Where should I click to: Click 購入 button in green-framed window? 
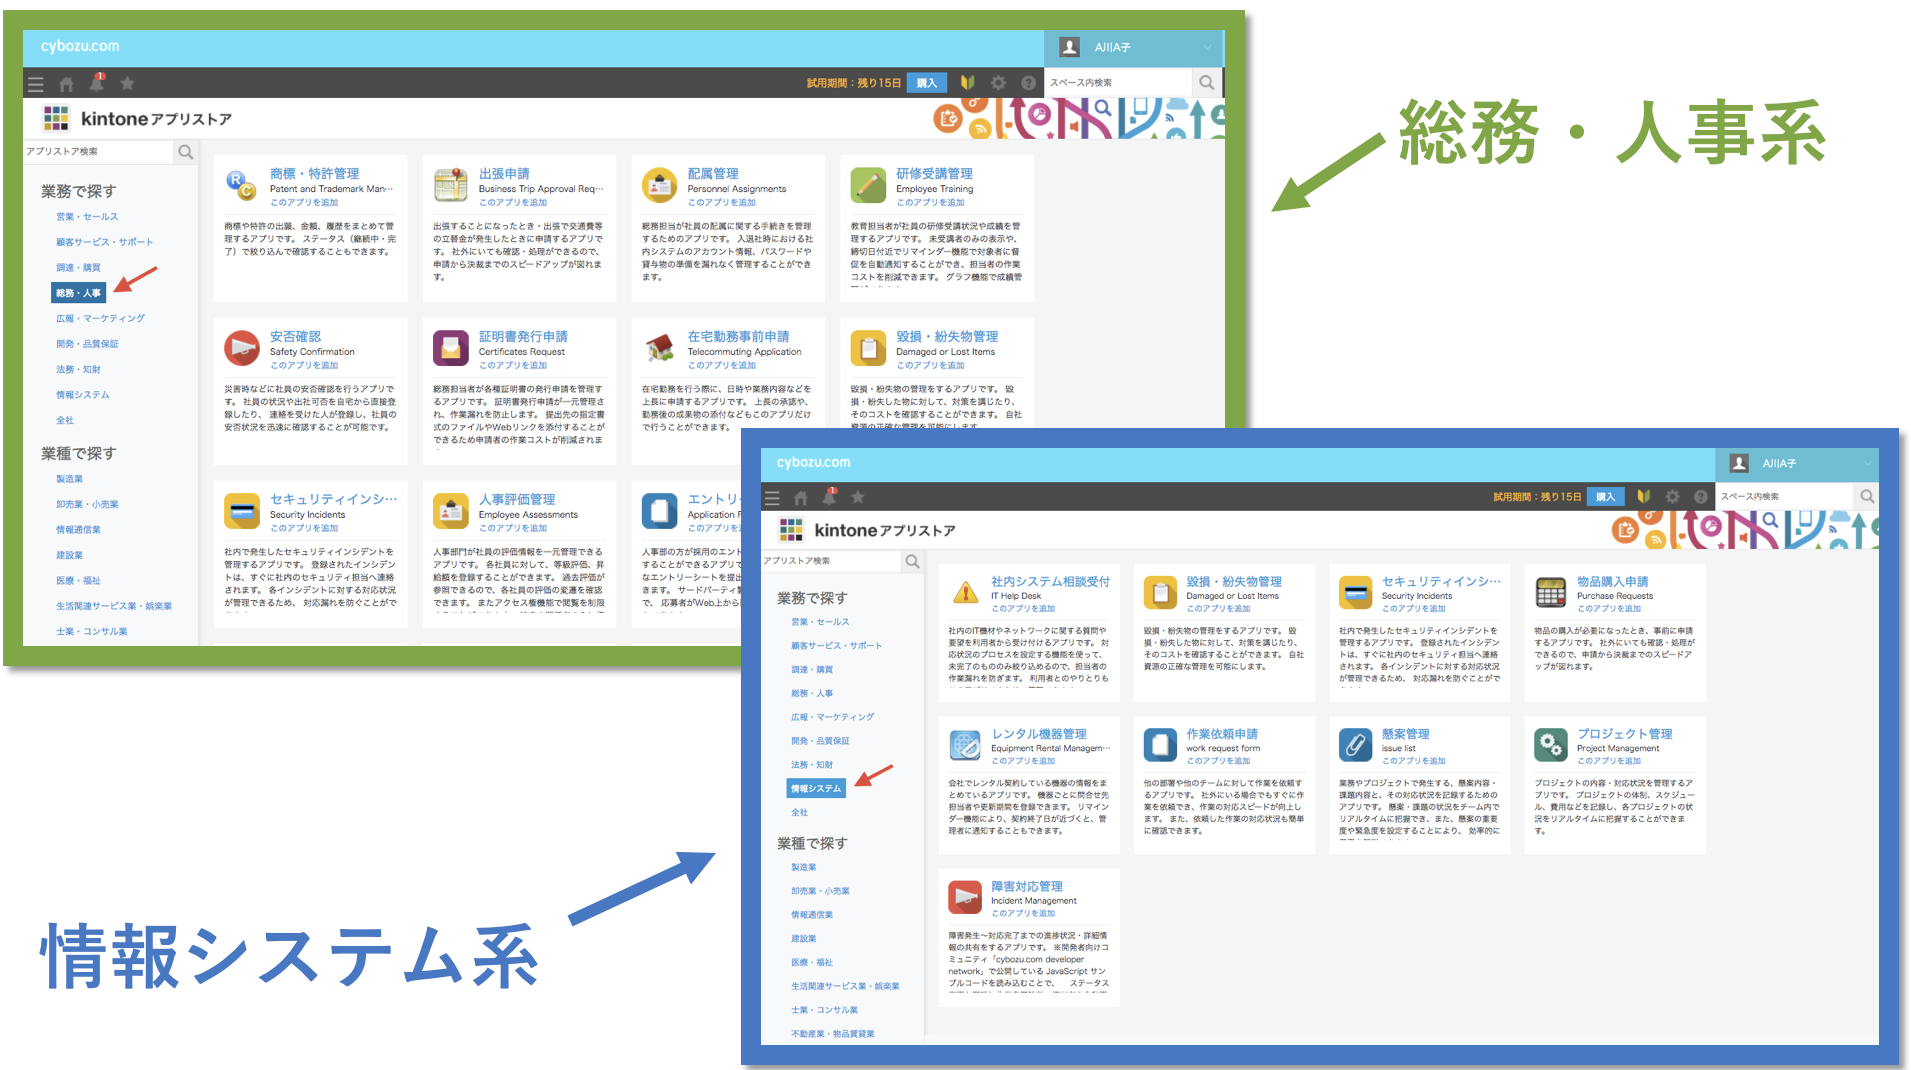pos(927,83)
